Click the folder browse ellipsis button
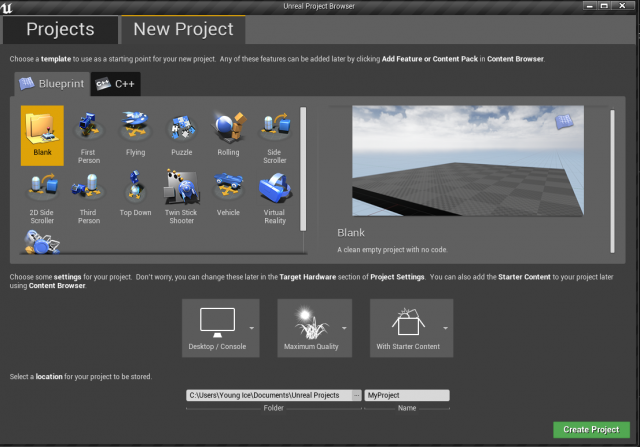This screenshot has height=447, width=640. pos(357,395)
